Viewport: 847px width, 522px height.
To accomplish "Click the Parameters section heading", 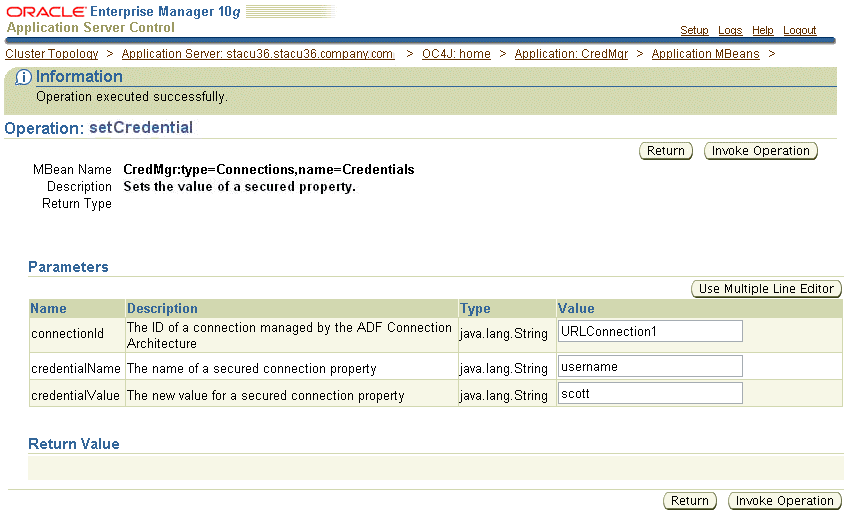I will click(x=68, y=267).
